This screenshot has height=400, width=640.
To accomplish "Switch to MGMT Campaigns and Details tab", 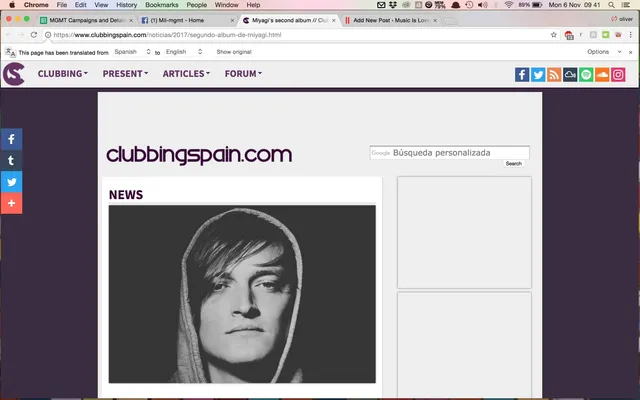I will coord(87,20).
